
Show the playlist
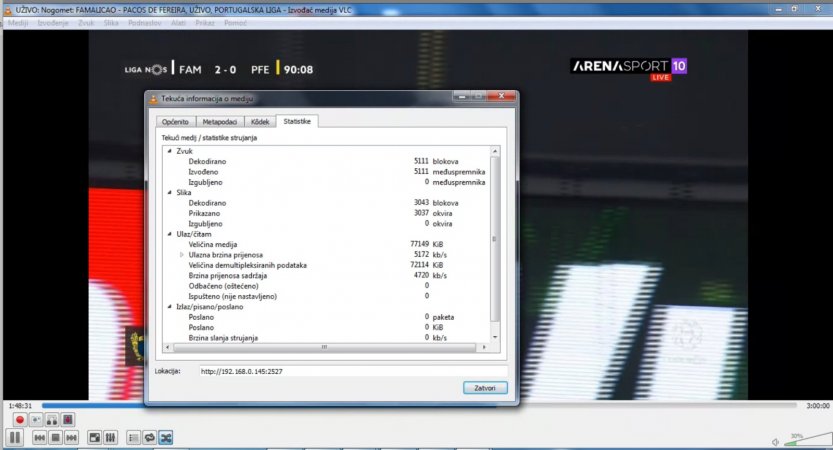point(133,438)
